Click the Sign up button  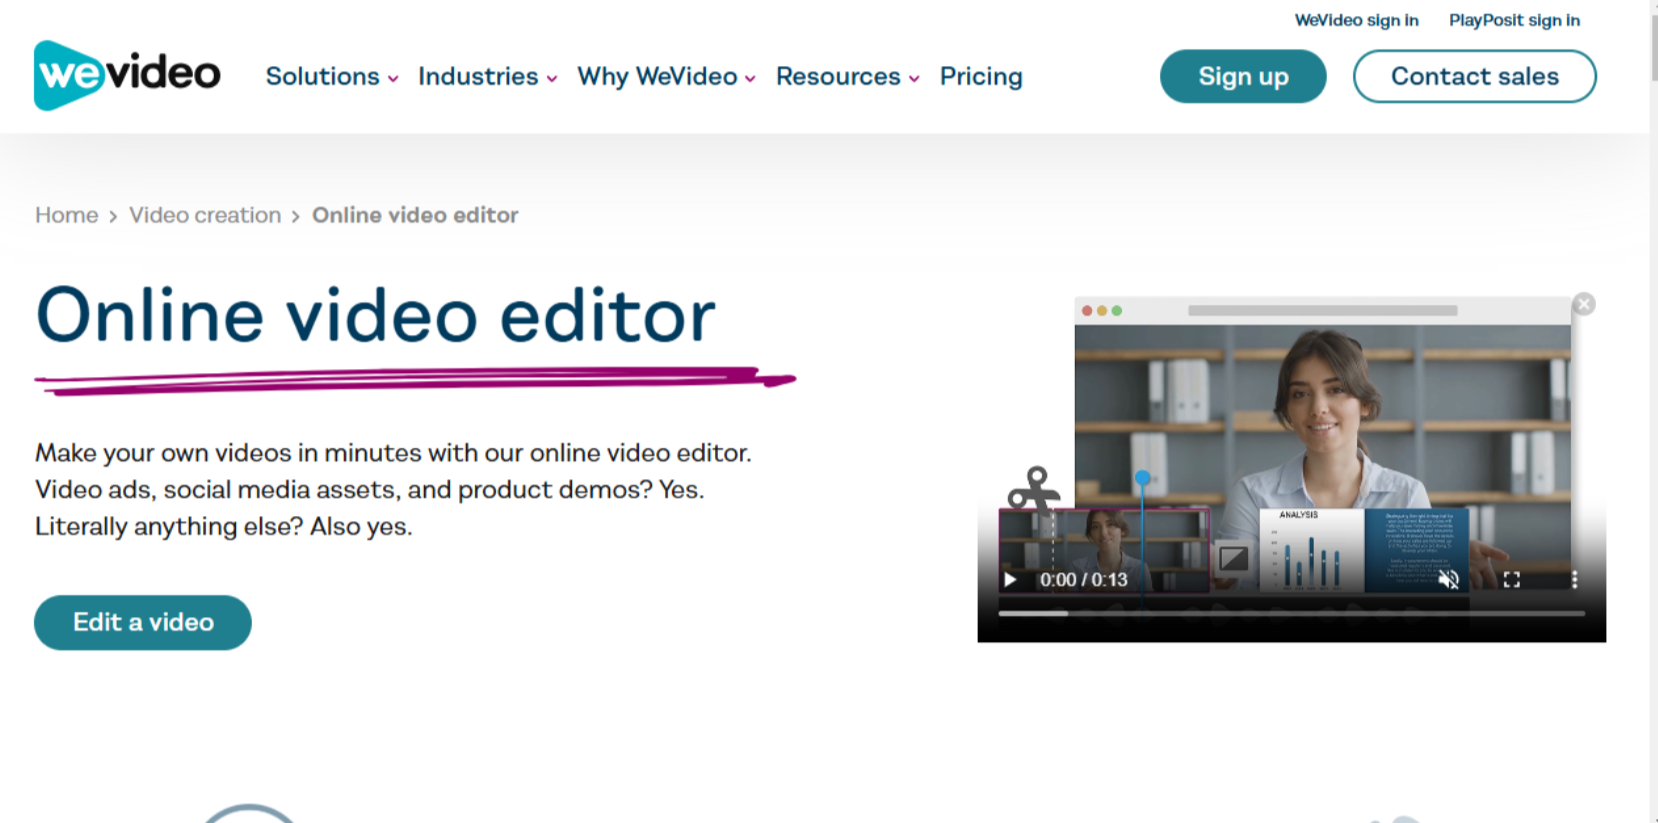click(1243, 76)
